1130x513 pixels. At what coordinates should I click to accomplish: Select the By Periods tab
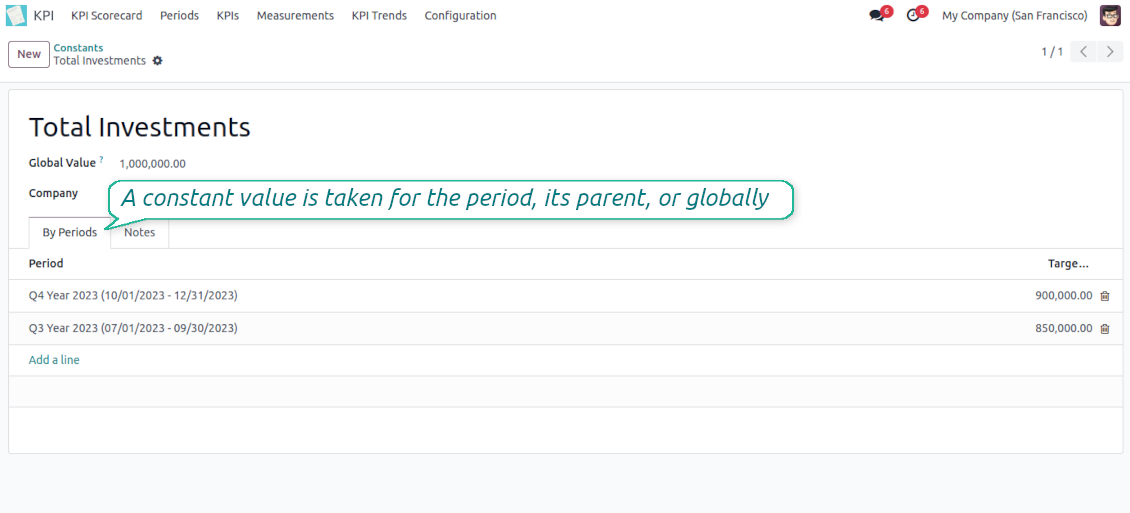pyautogui.click(x=70, y=233)
